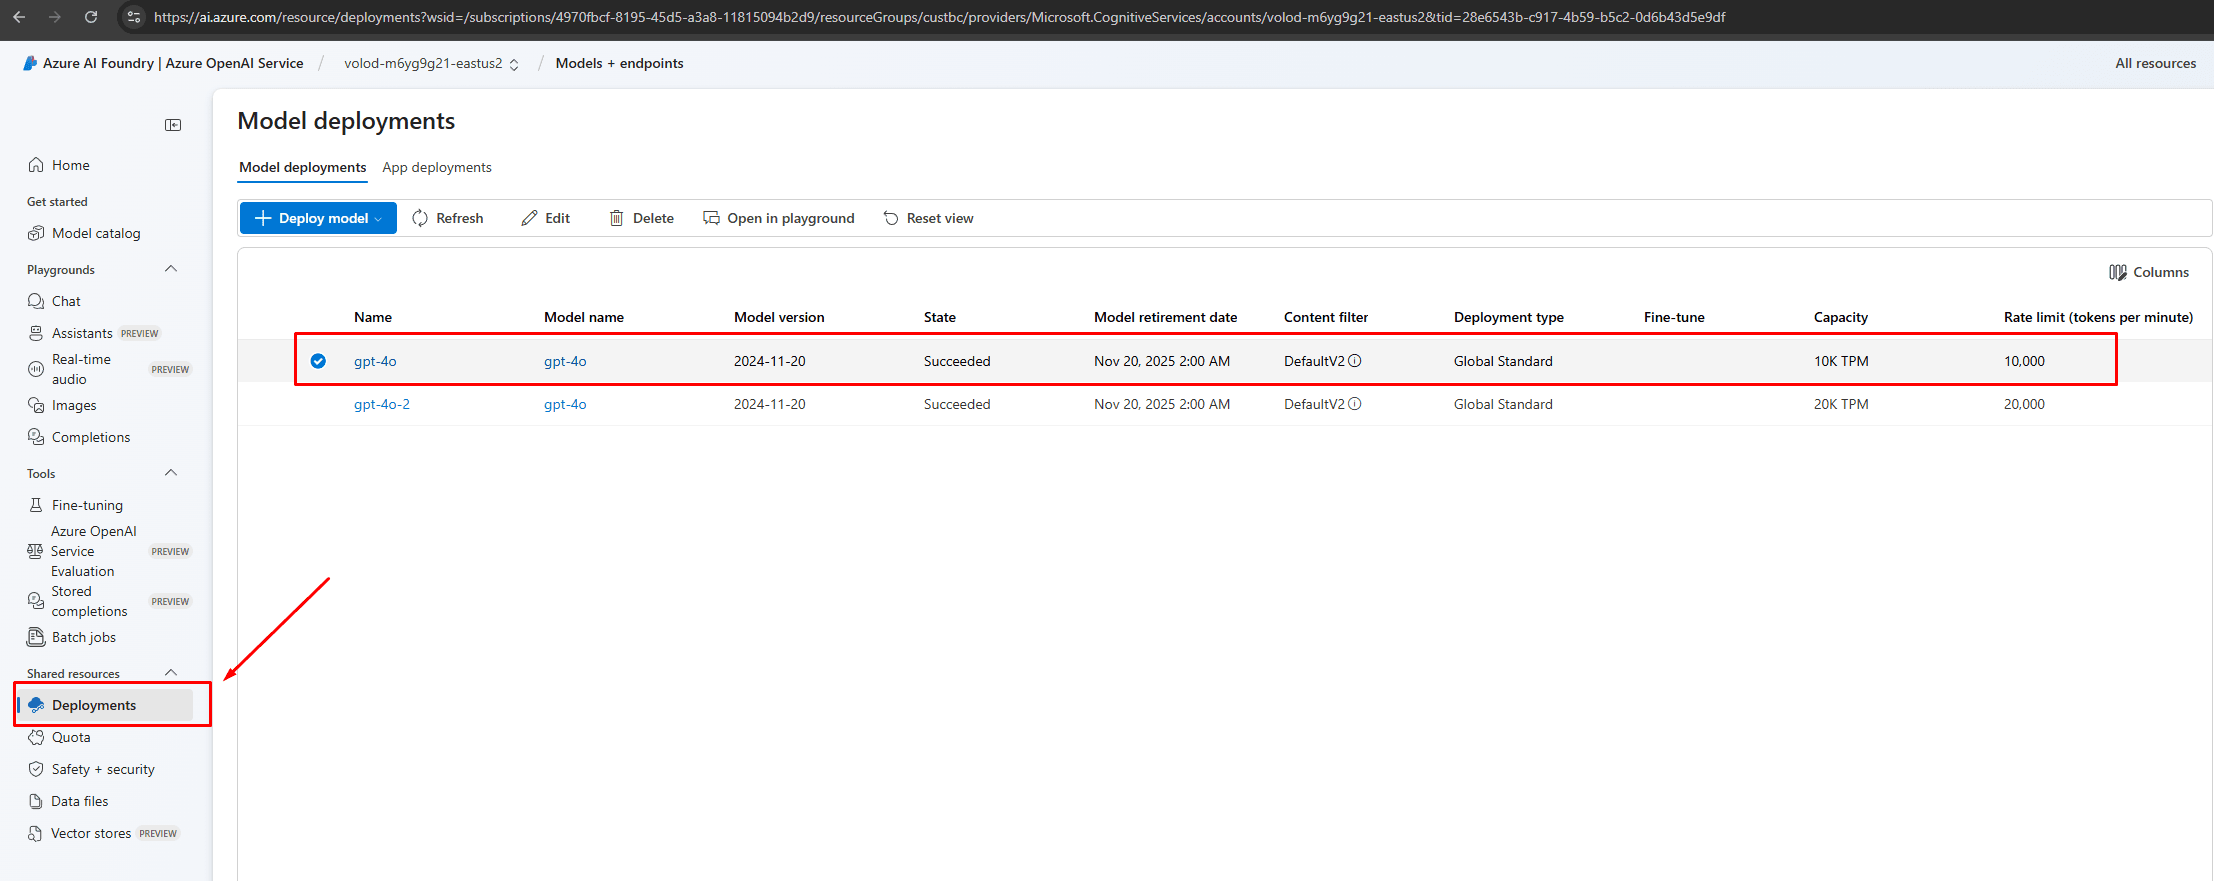Screen dimensions: 2214x881
Task: Open Model catalog
Action: (96, 233)
